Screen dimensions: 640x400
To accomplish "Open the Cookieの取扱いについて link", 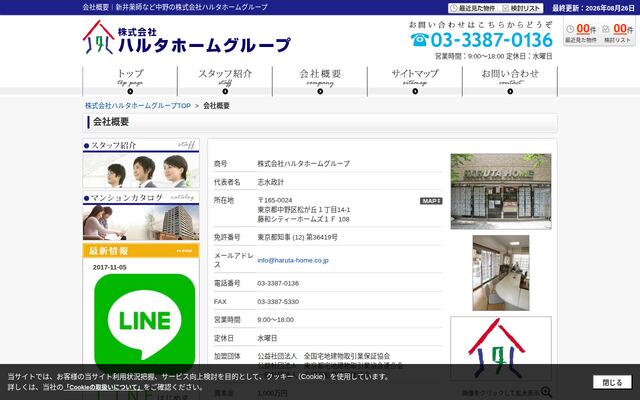I will coord(103,387).
